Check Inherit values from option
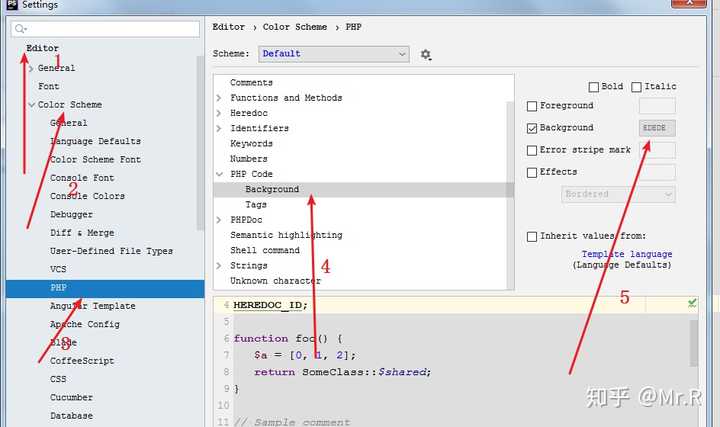 (532, 236)
